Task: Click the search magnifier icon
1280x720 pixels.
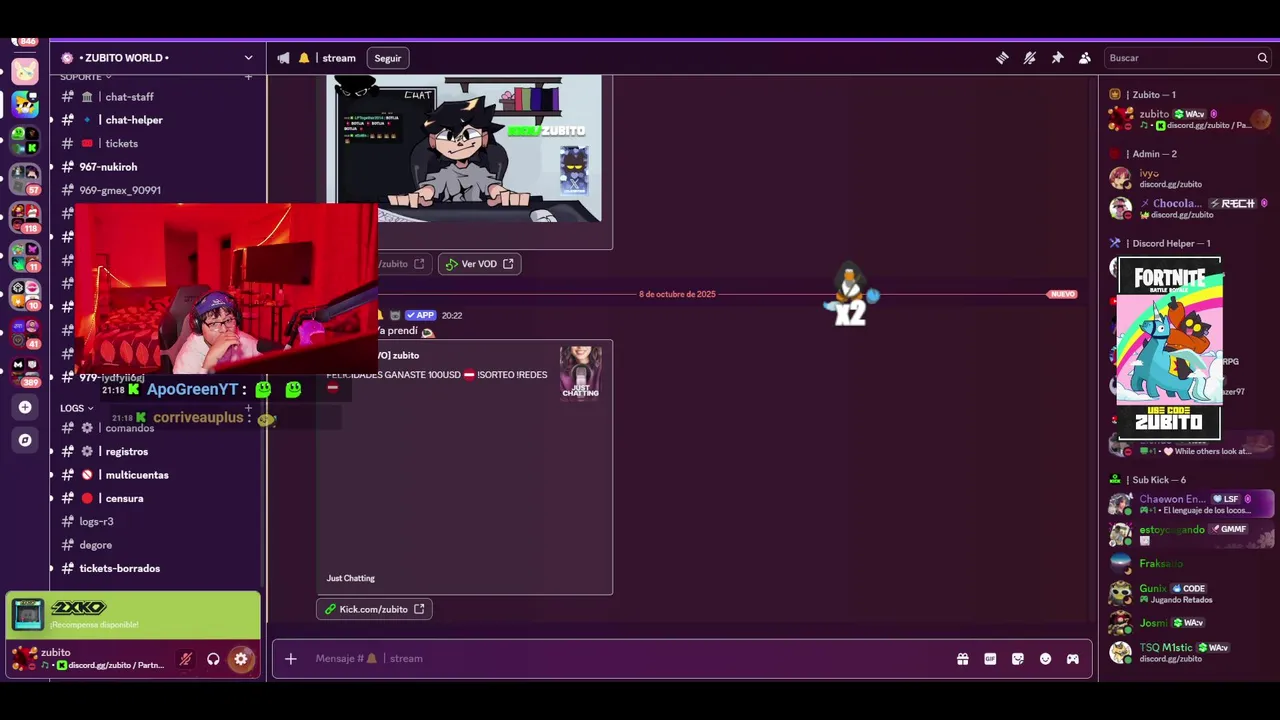Action: pos(1262,58)
